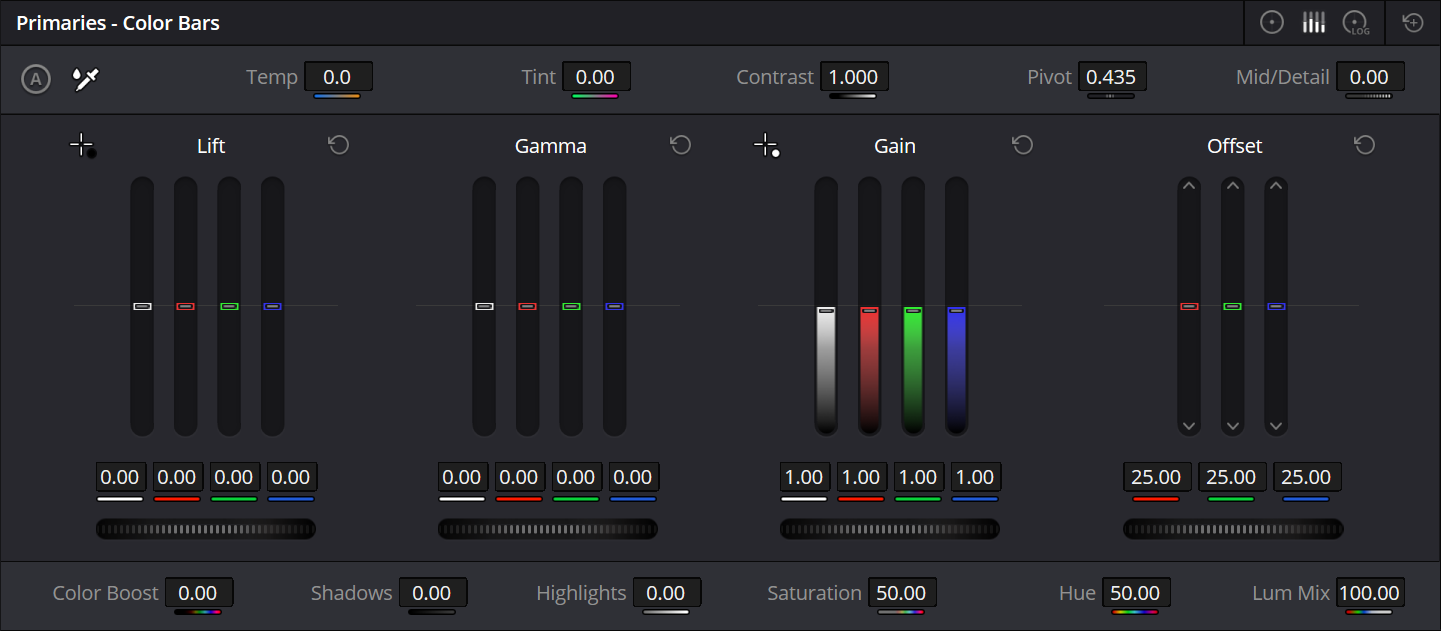Viewport: 1441px width, 631px height.
Task: Toggle the Auto Balance 'A' button
Action: (36, 79)
